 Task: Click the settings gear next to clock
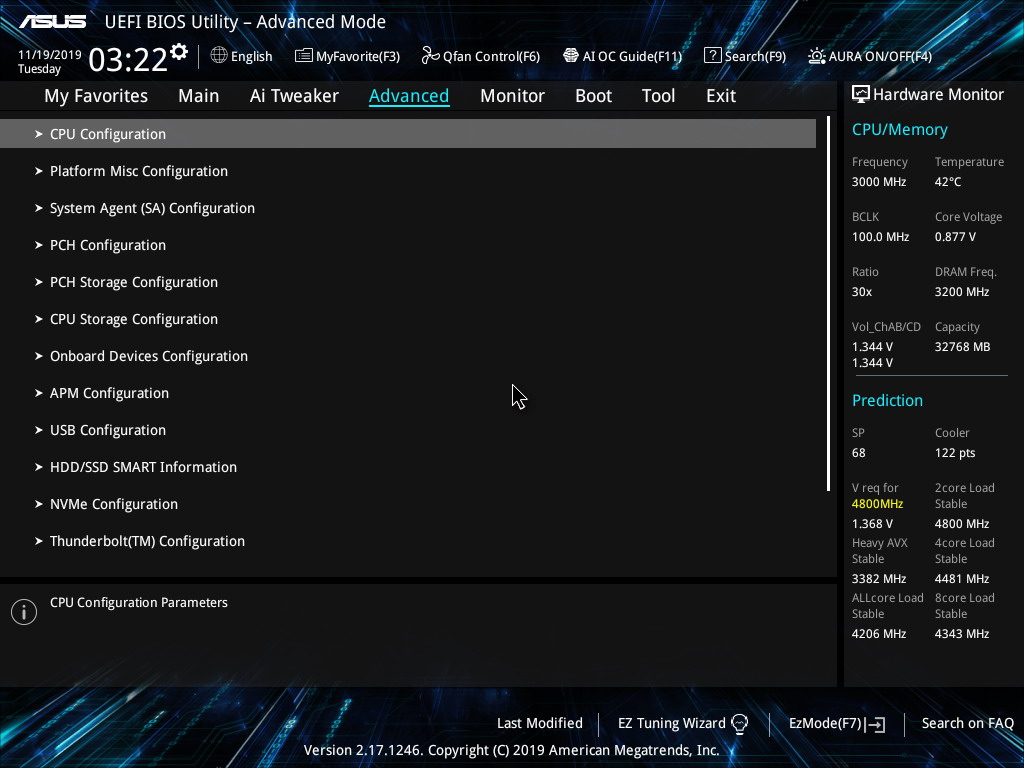(x=179, y=52)
